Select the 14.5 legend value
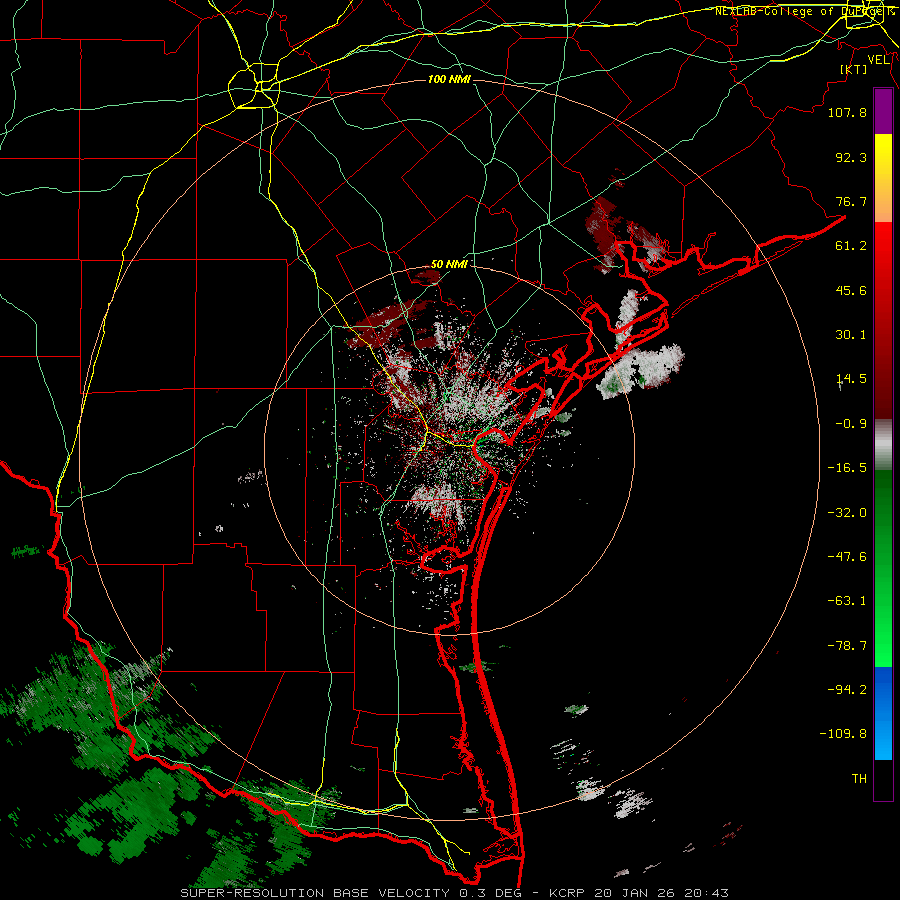The width and height of the screenshot is (900, 900). [x=851, y=379]
